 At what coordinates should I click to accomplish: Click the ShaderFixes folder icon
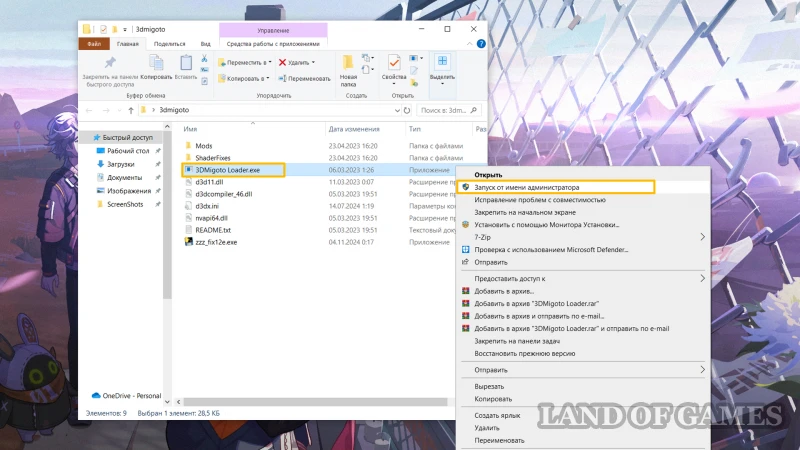[188, 158]
